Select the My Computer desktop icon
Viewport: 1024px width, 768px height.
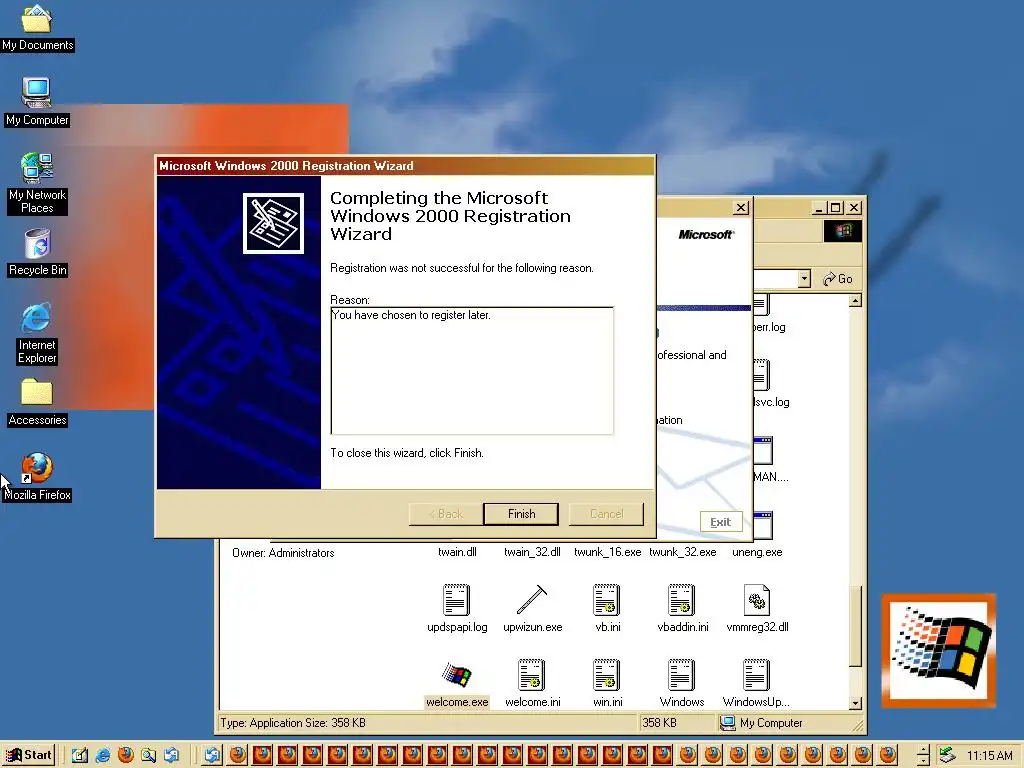click(37, 102)
